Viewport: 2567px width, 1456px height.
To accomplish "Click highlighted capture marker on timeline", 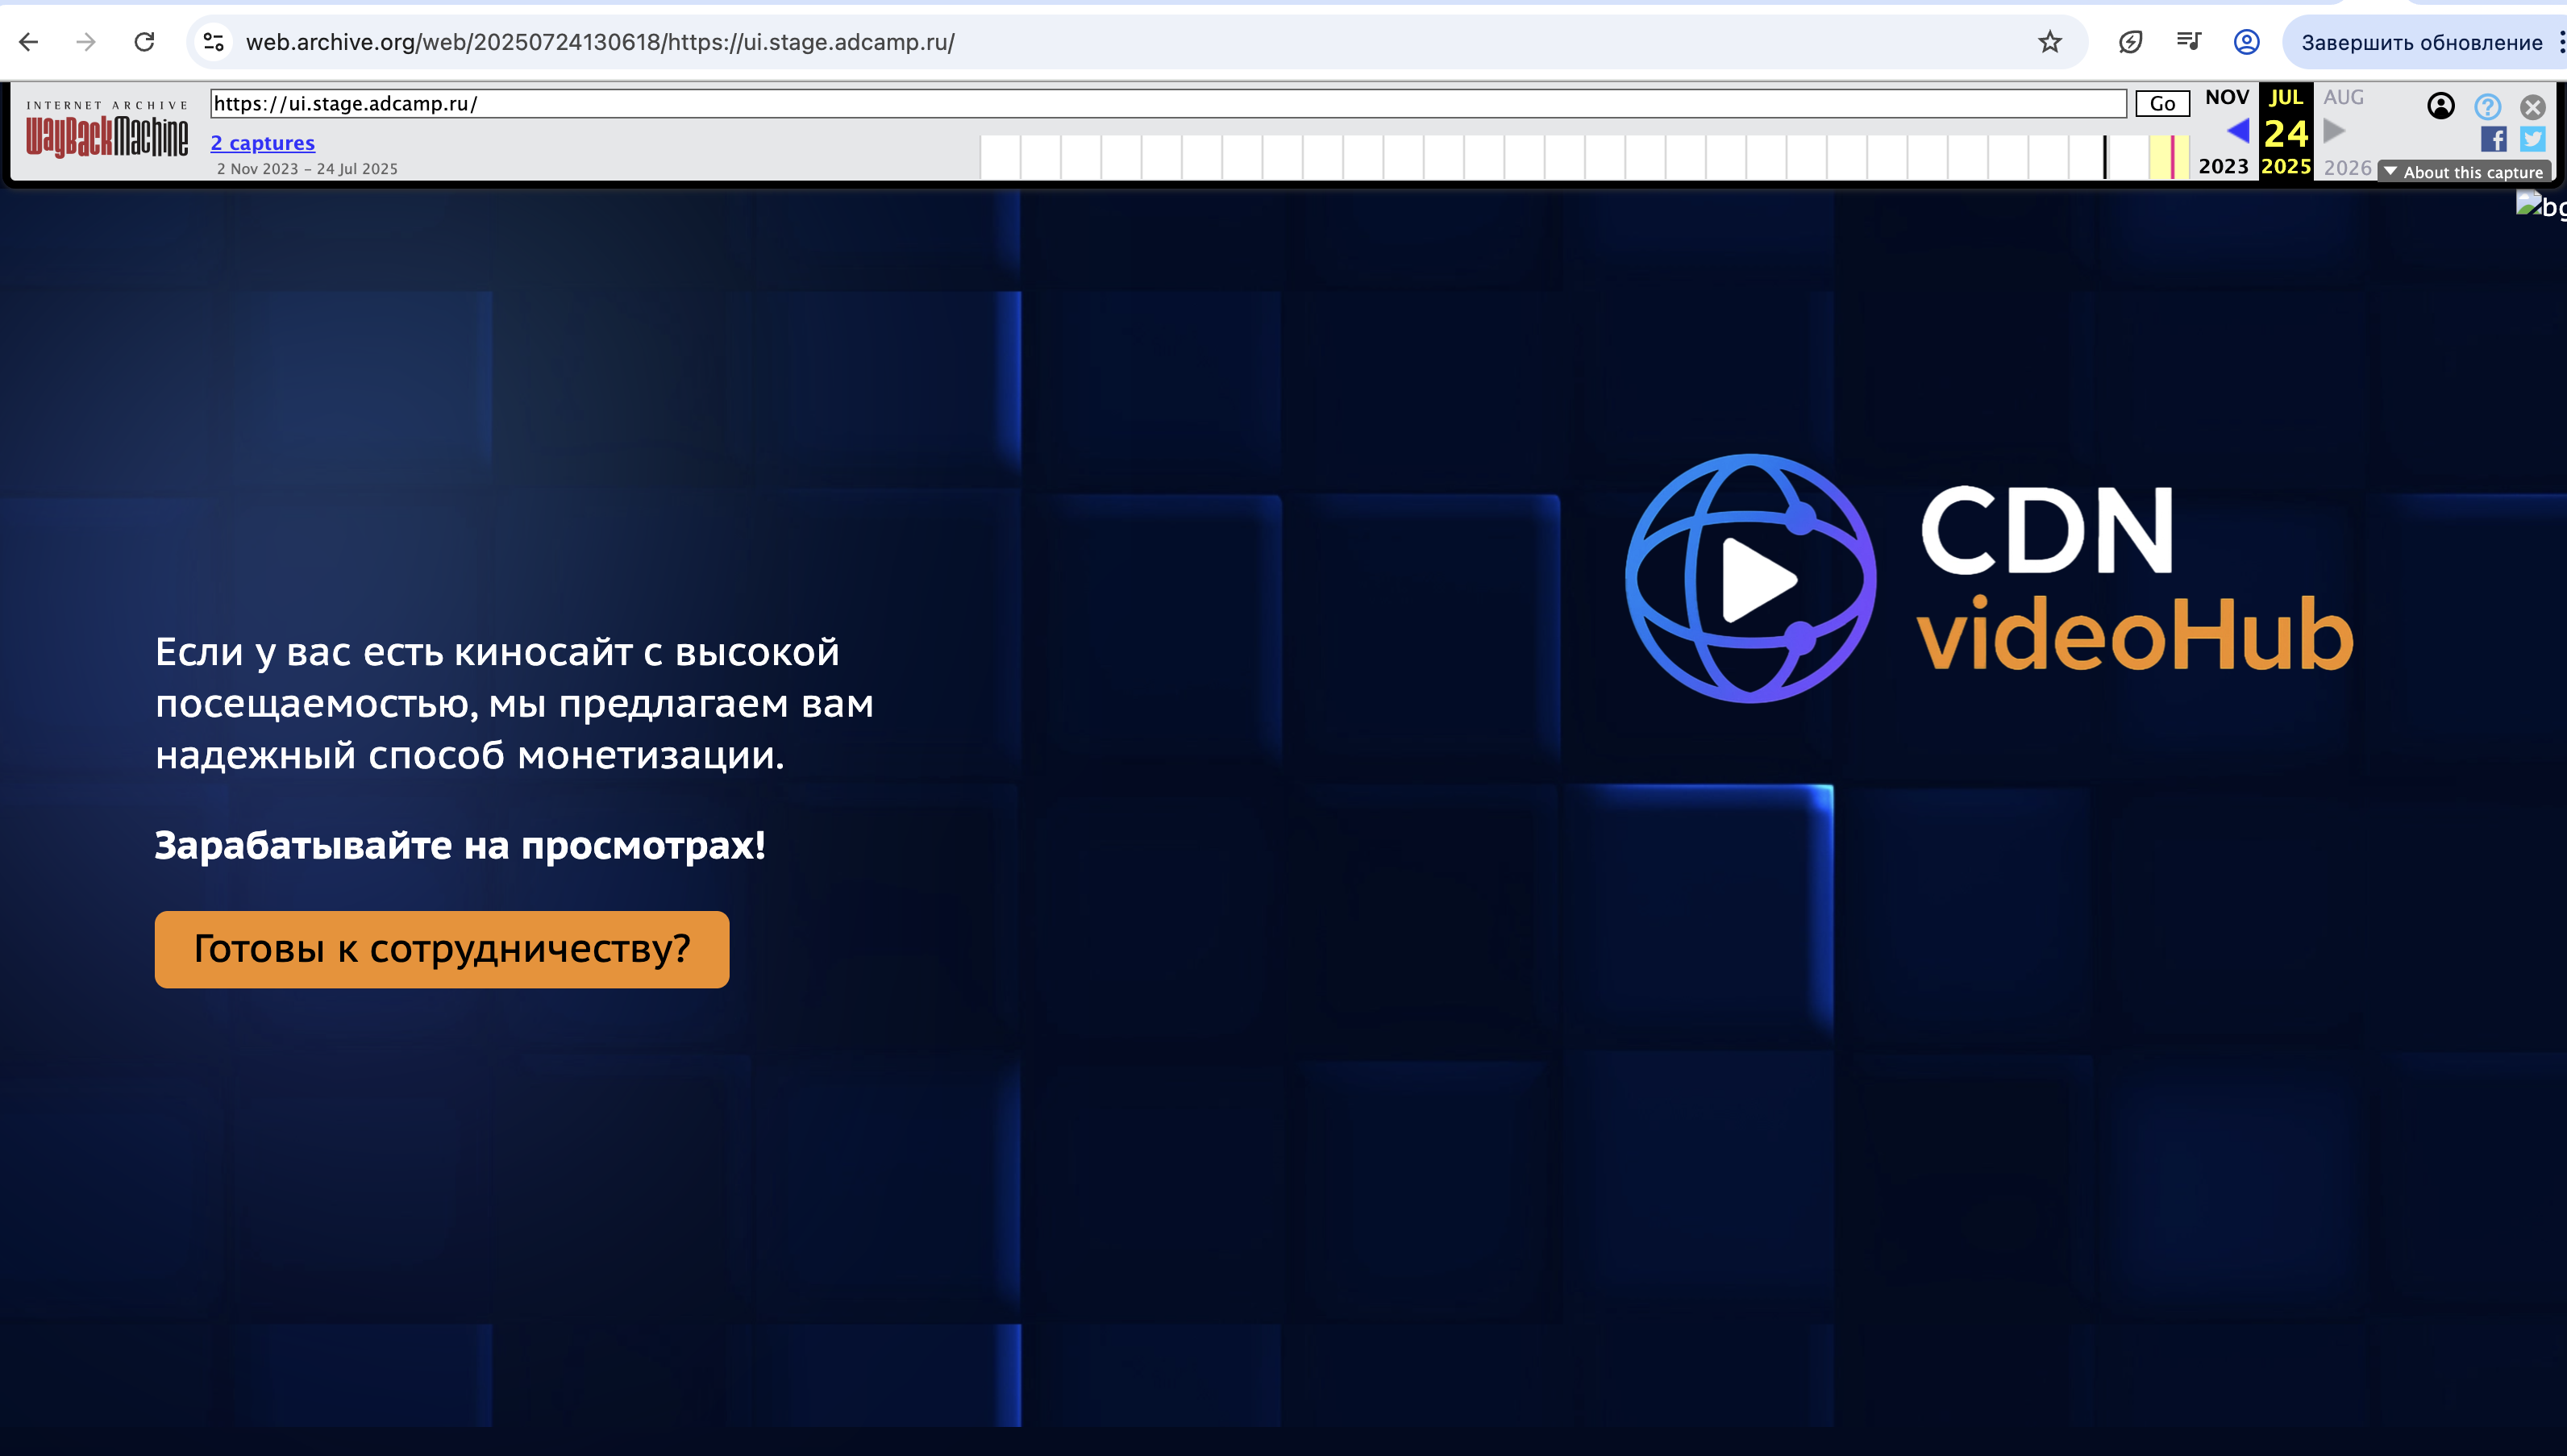I will [2171, 157].
